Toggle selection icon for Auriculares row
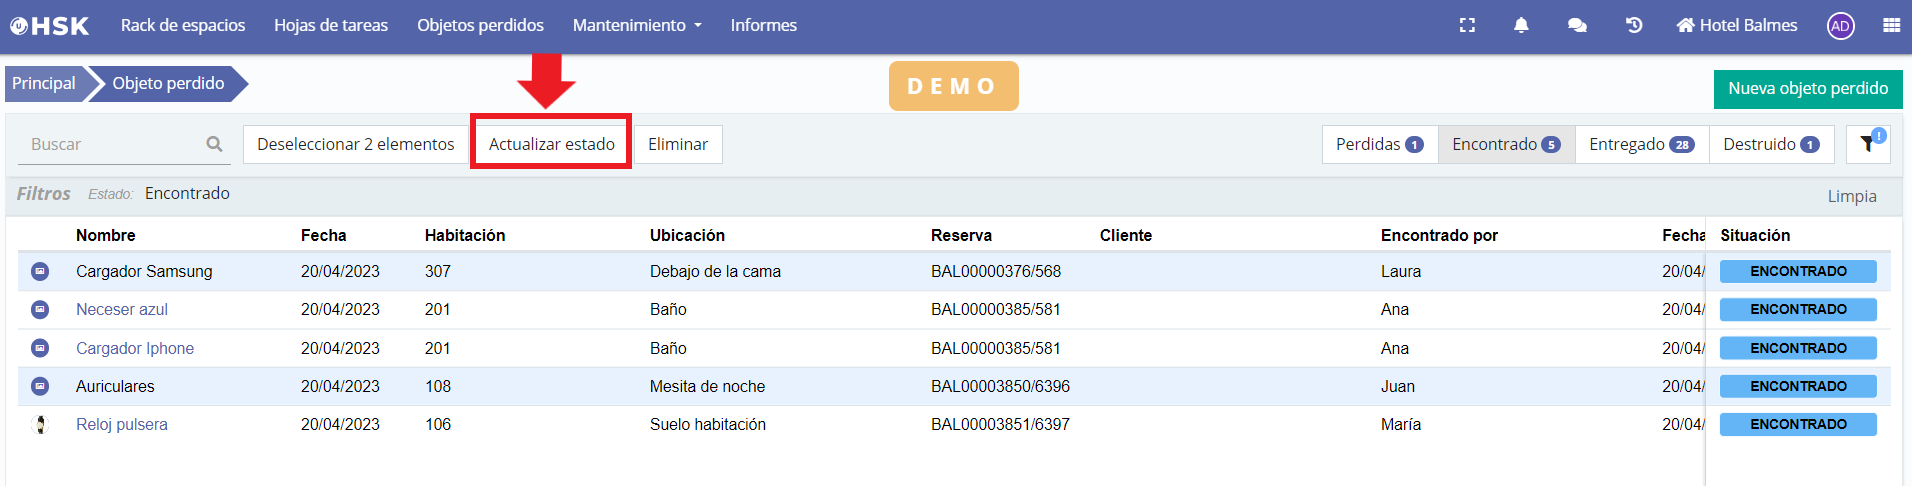Viewport: 1912px width, 486px height. click(40, 386)
